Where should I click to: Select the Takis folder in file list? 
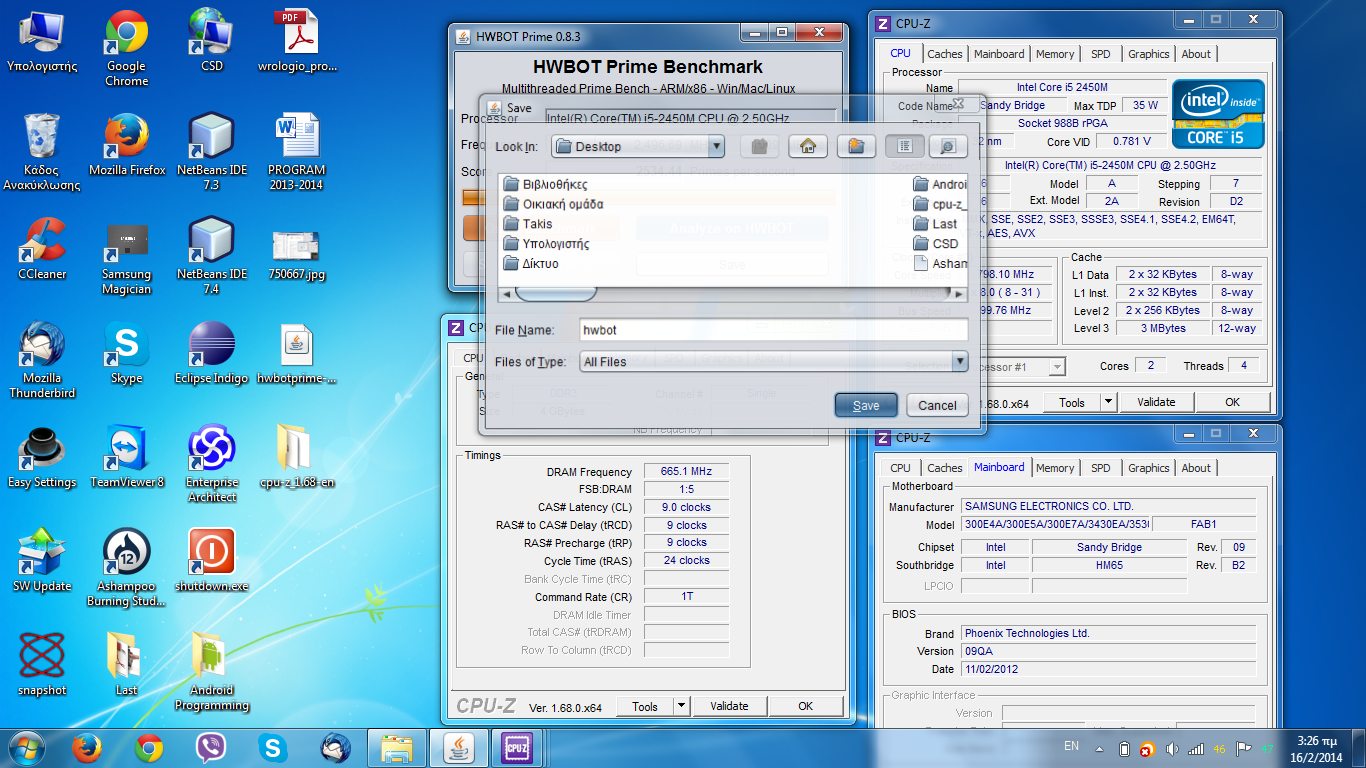527,224
